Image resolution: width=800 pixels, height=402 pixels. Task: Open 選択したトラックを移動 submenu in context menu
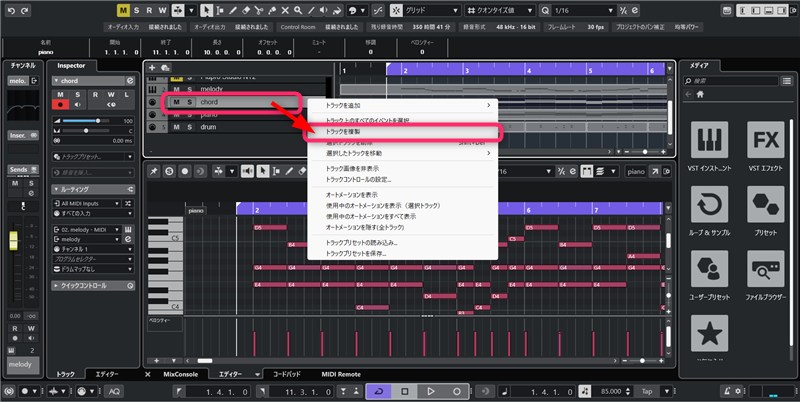click(402, 153)
